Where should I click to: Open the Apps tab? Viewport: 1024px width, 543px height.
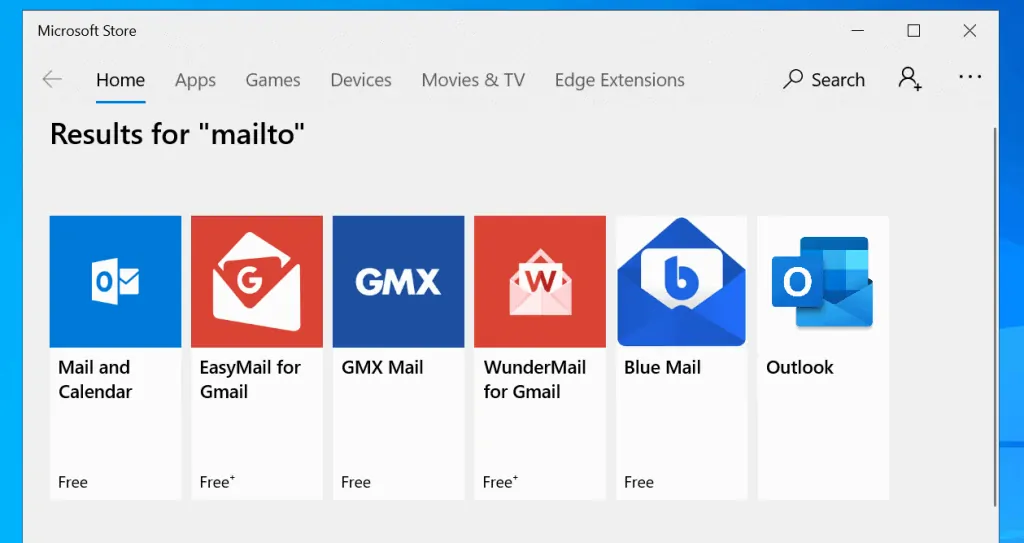pos(195,80)
